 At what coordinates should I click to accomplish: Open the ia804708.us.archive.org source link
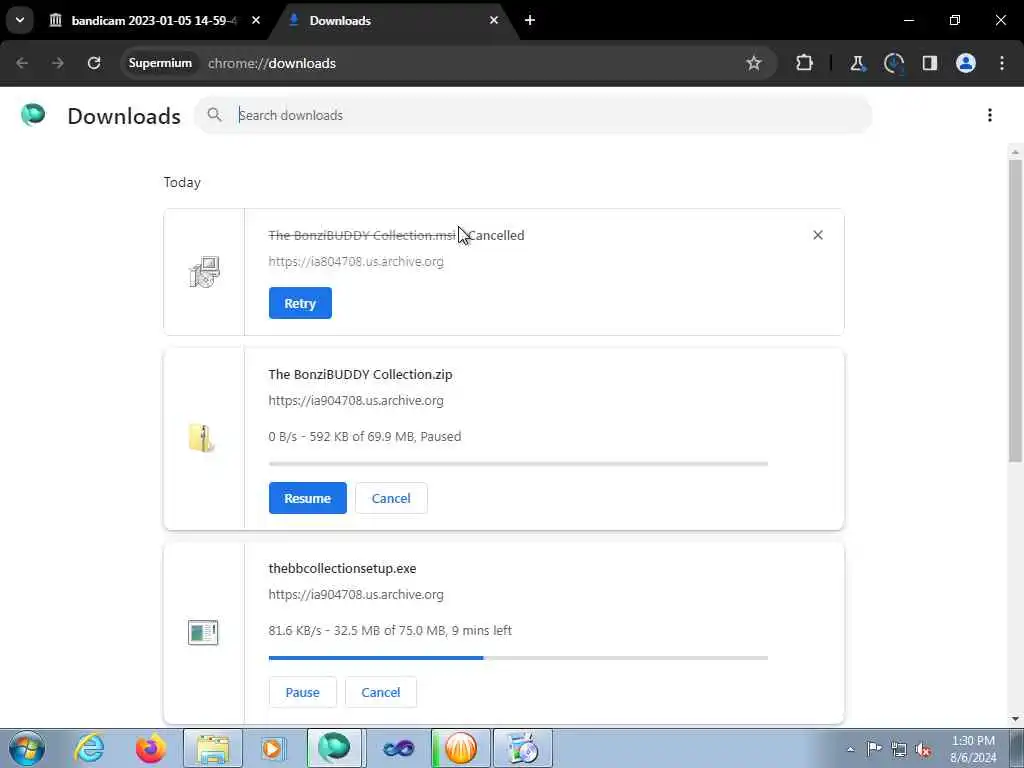(356, 261)
